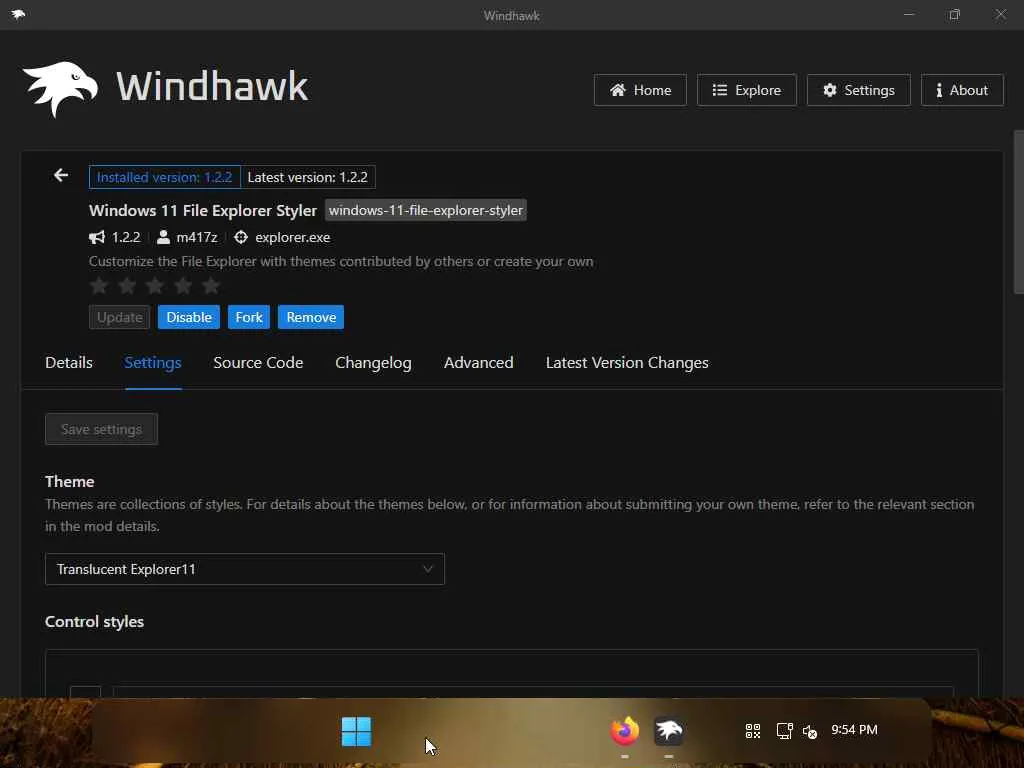The width and height of the screenshot is (1024, 768).
Task: Click the Windhawk taskbar icon
Action: point(668,731)
